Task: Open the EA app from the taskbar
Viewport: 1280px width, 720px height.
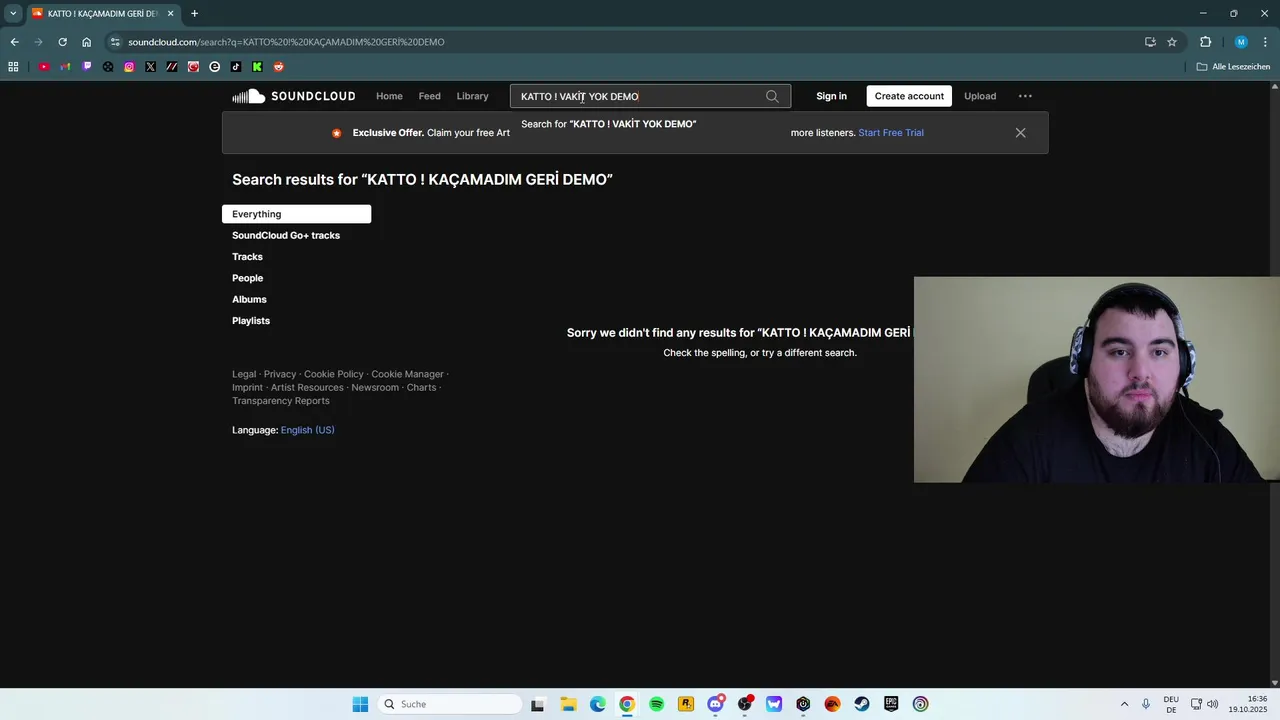Action: (x=832, y=704)
